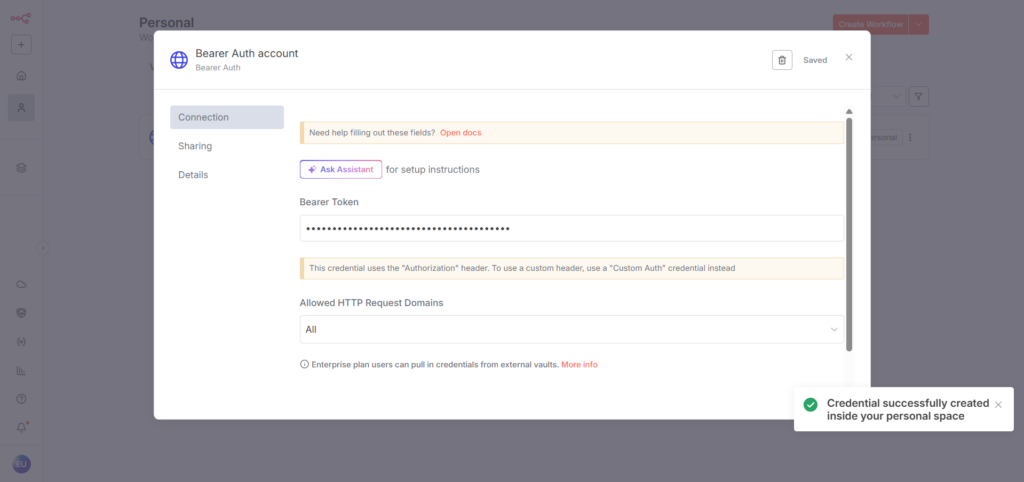Image resolution: width=1024 pixels, height=482 pixels.
Task: Switch to the Sharing tab
Action: (195, 146)
